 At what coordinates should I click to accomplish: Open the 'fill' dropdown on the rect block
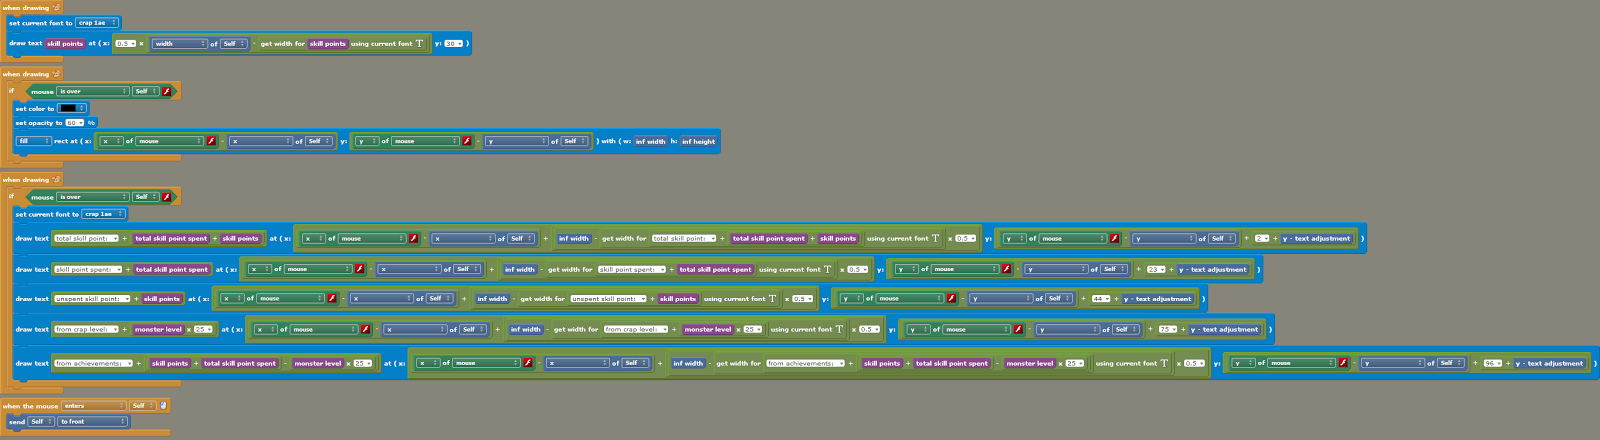click(34, 141)
